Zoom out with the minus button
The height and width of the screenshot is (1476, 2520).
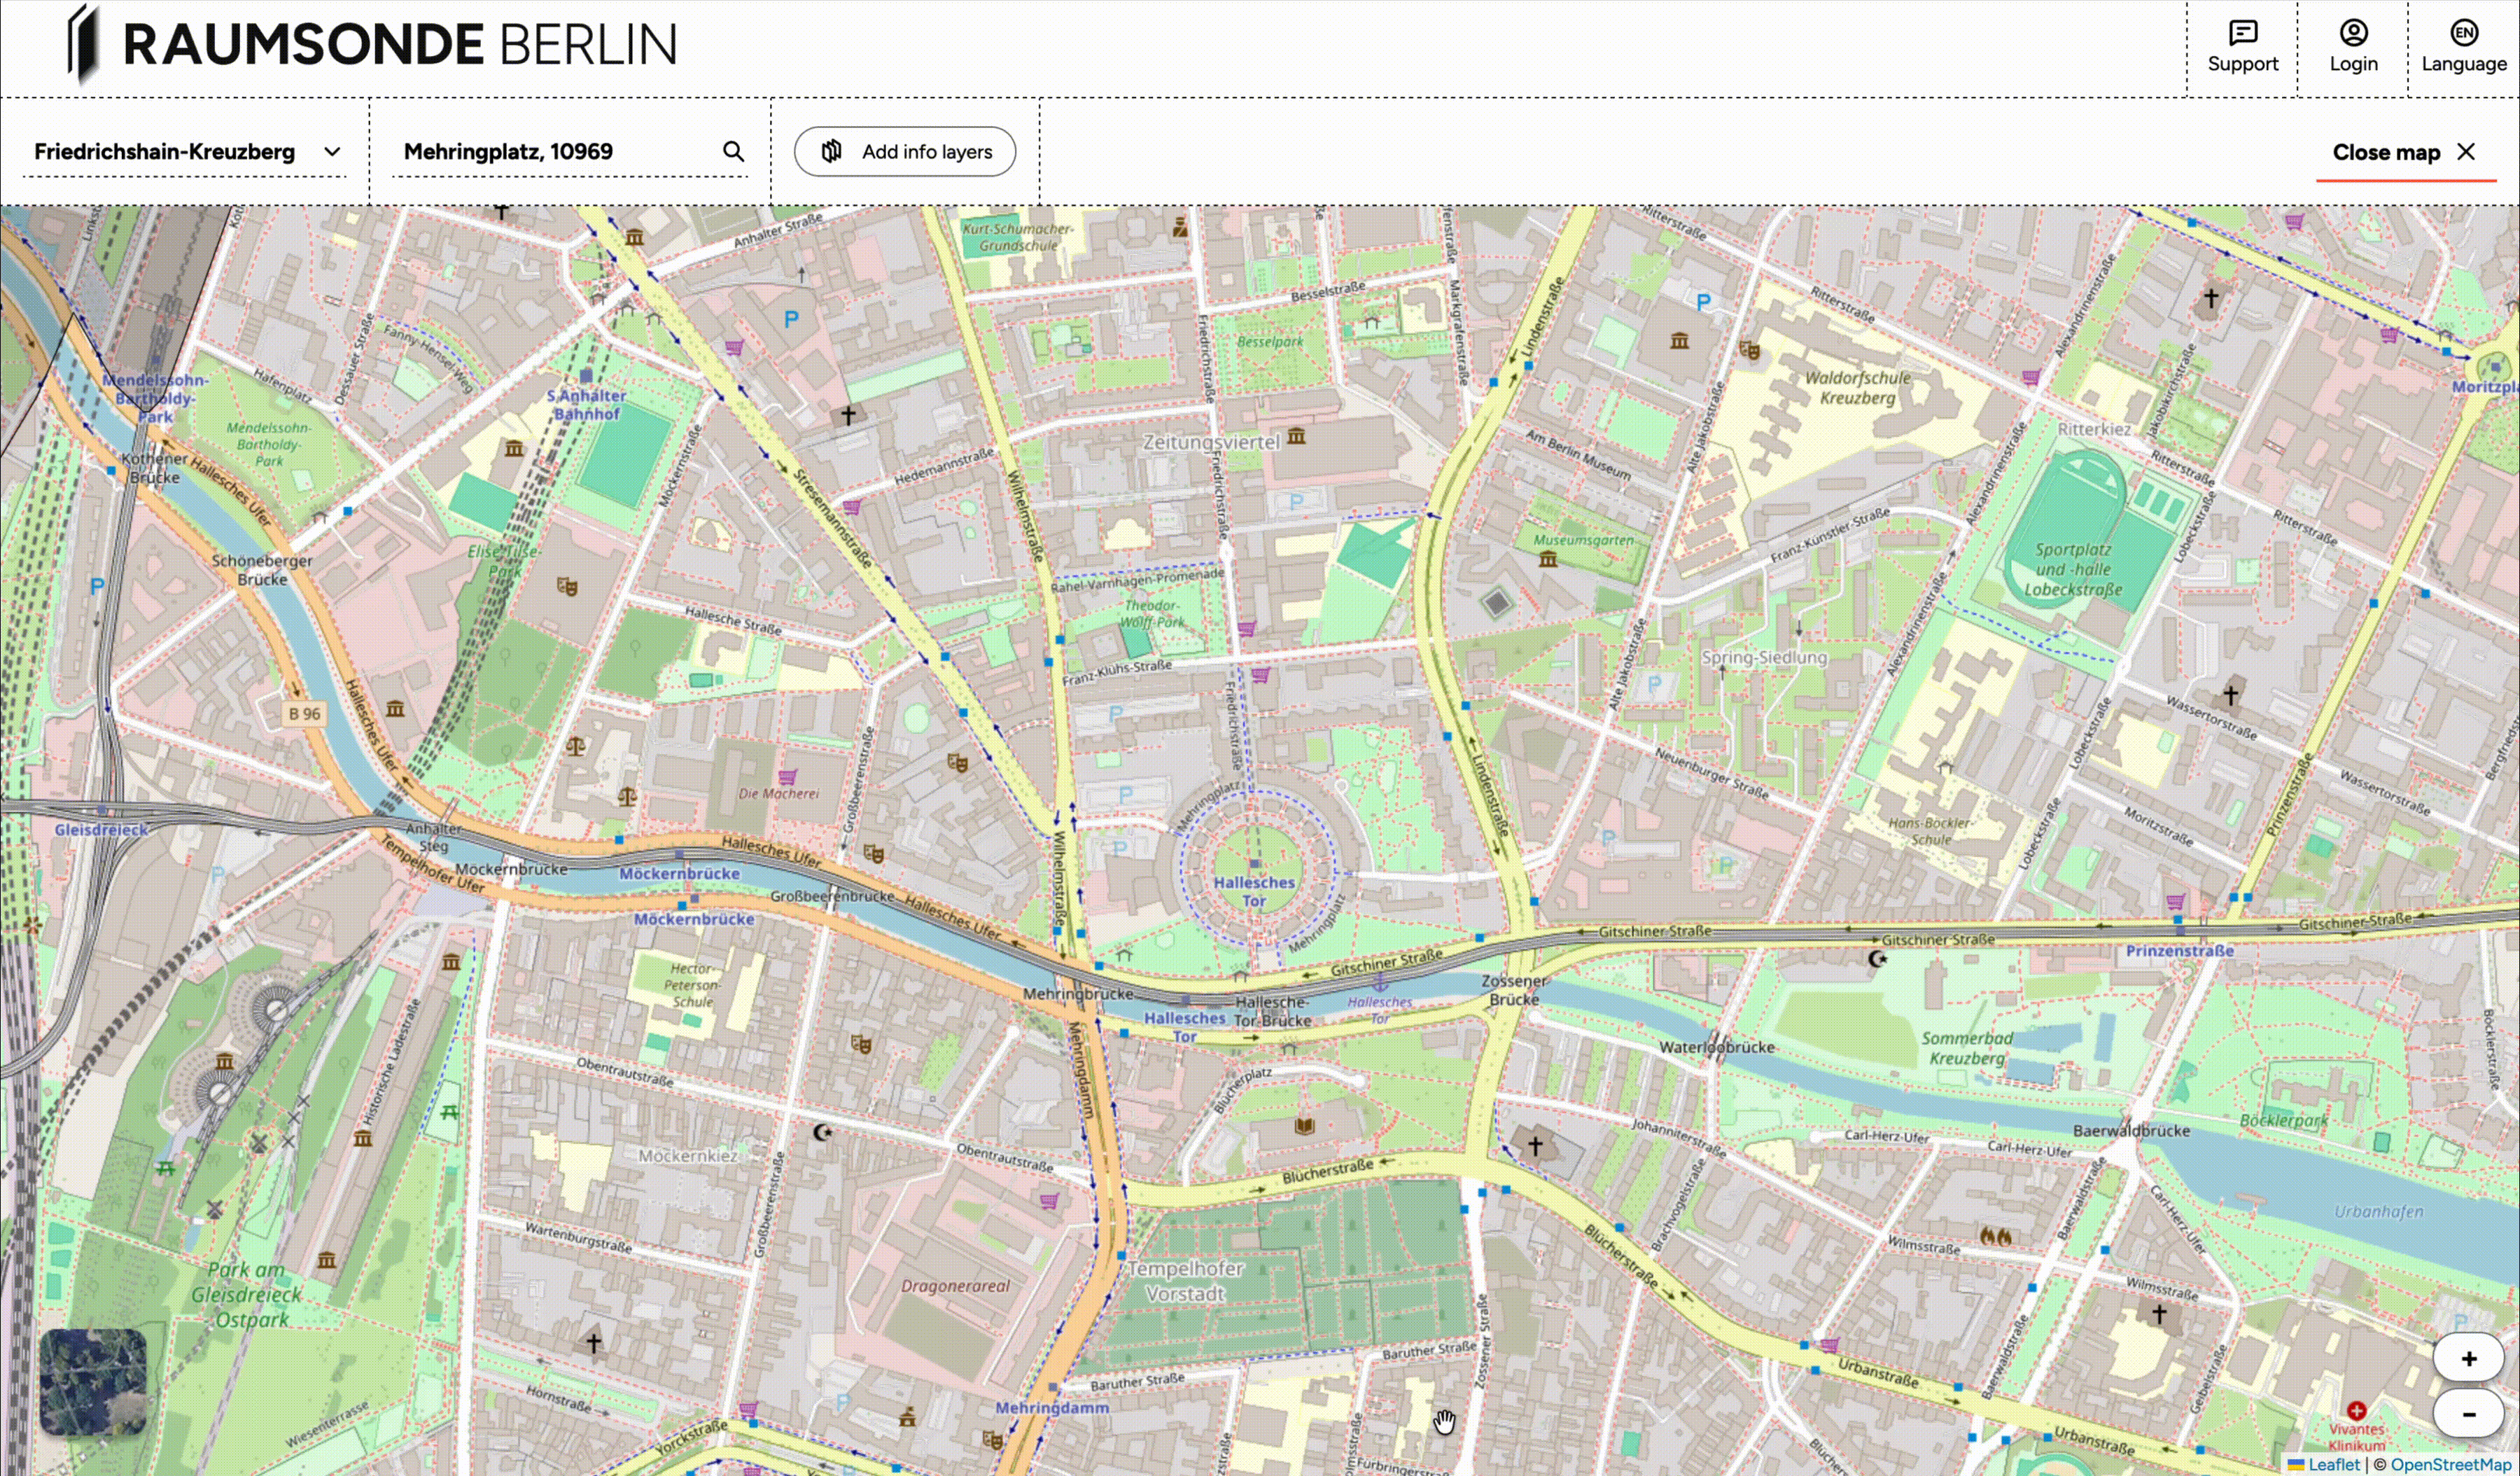tap(2468, 1414)
